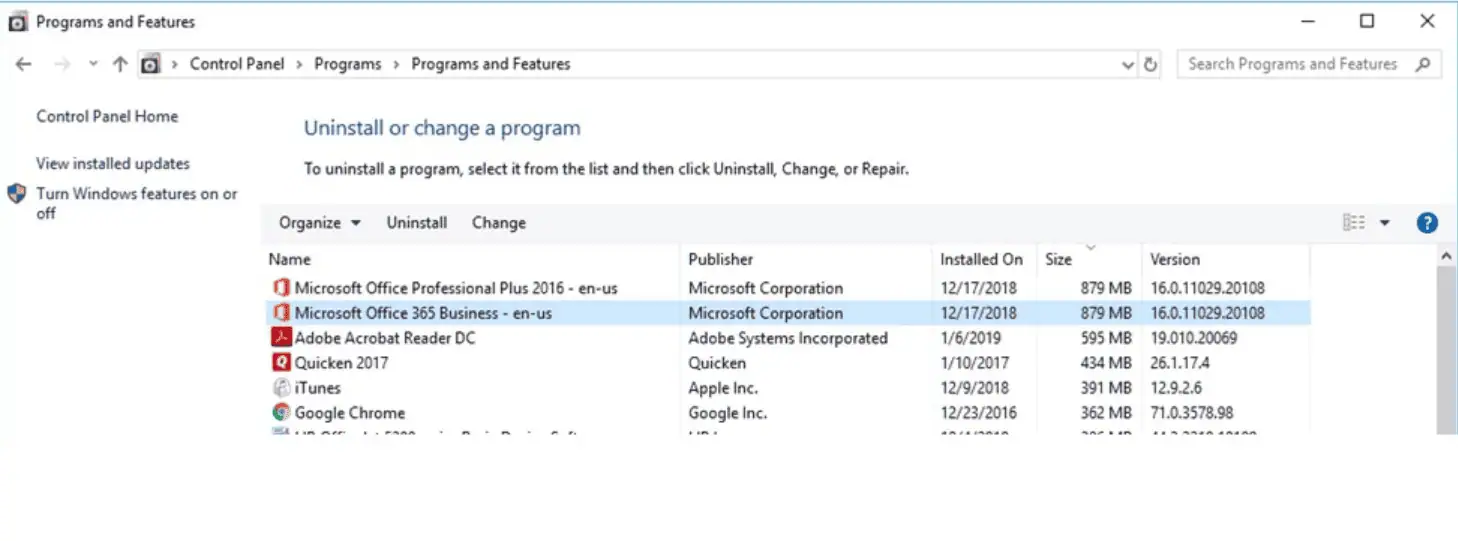The image size is (1458, 541).
Task: Sort by Installed On column header
Action: pyautogui.click(x=984, y=259)
